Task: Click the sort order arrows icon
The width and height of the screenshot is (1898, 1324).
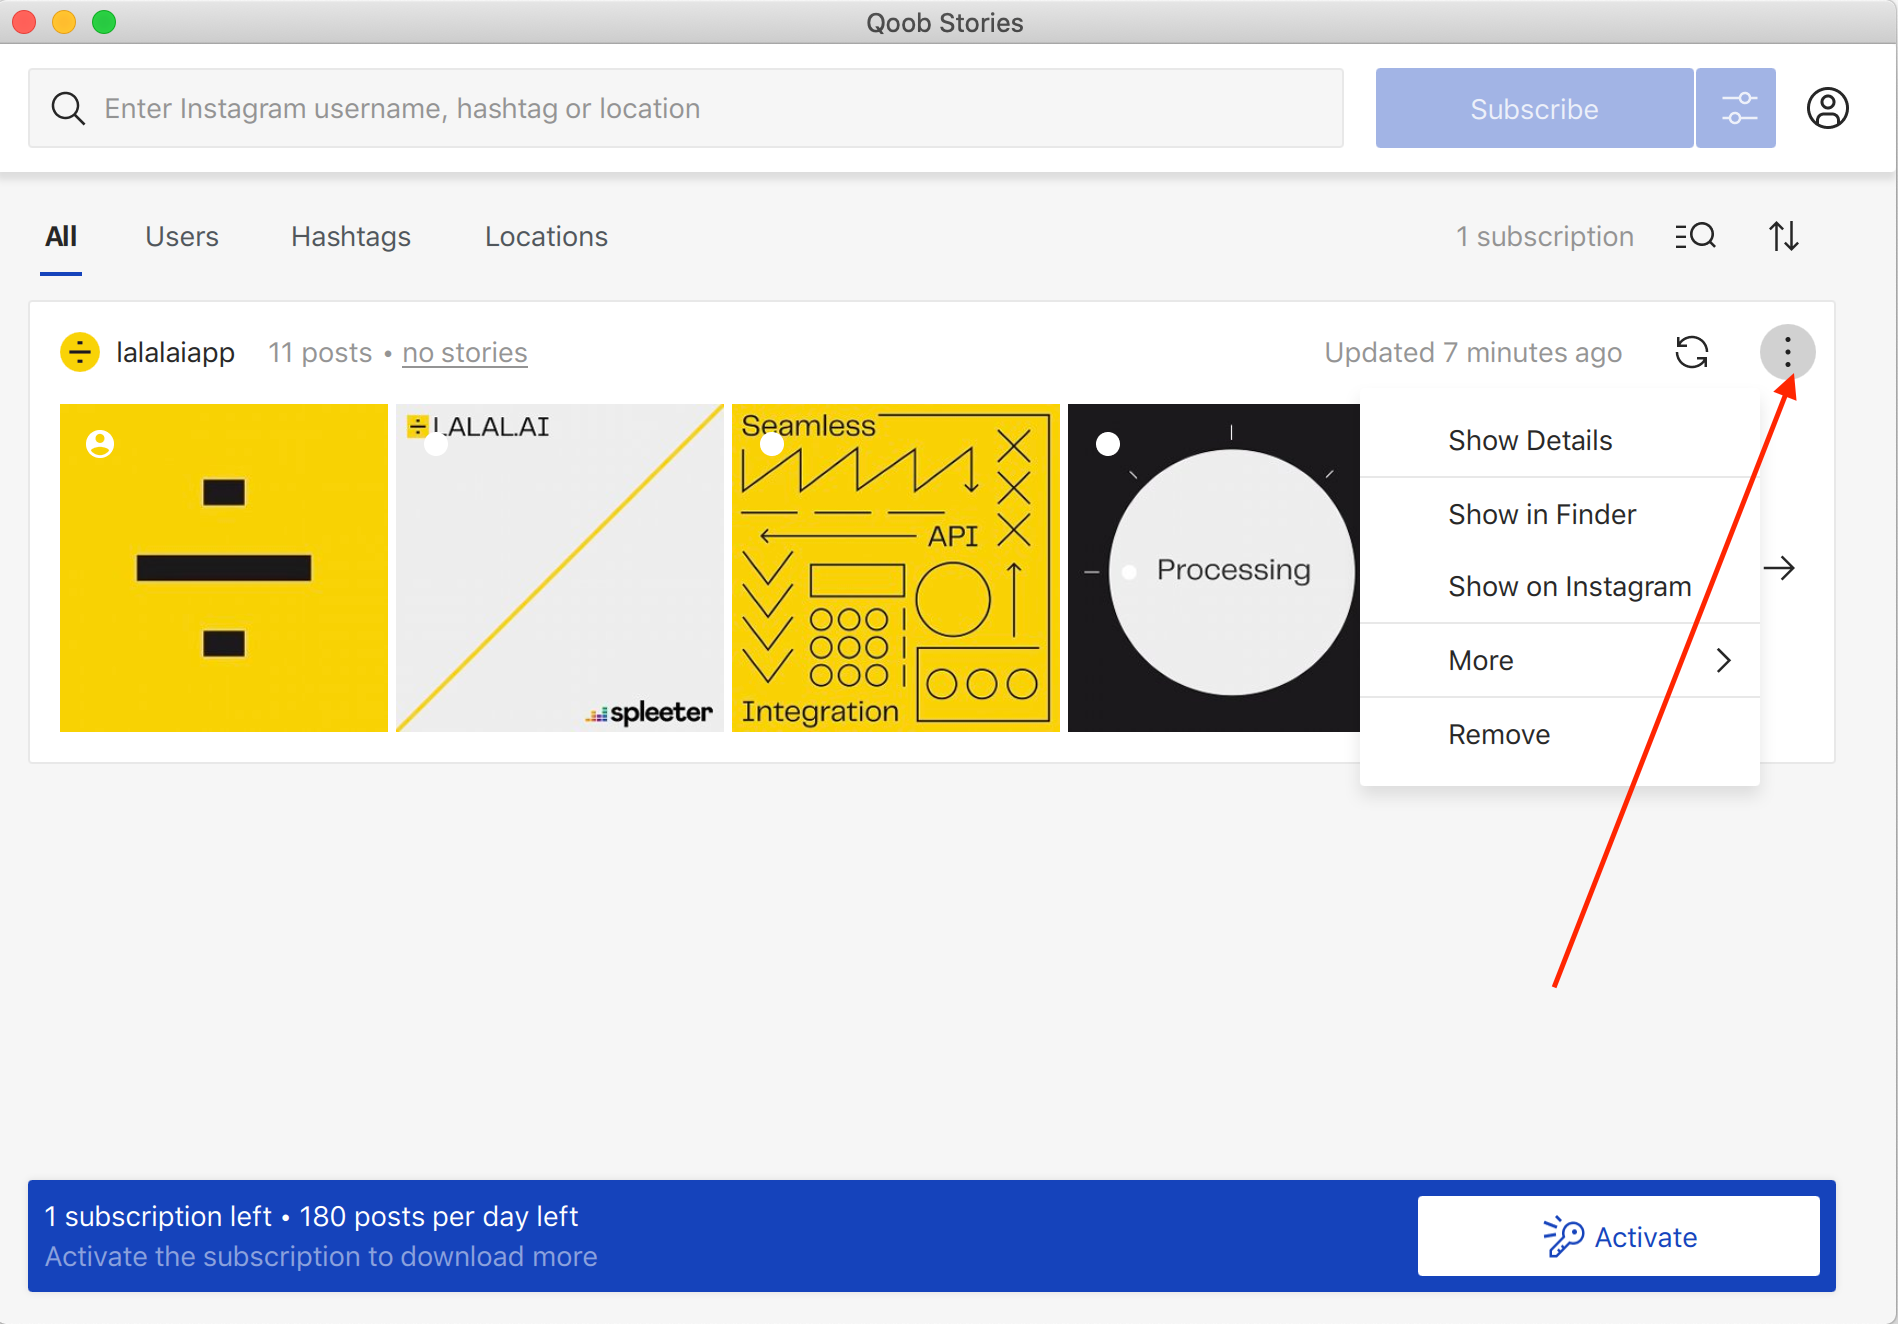Action: (x=1784, y=236)
